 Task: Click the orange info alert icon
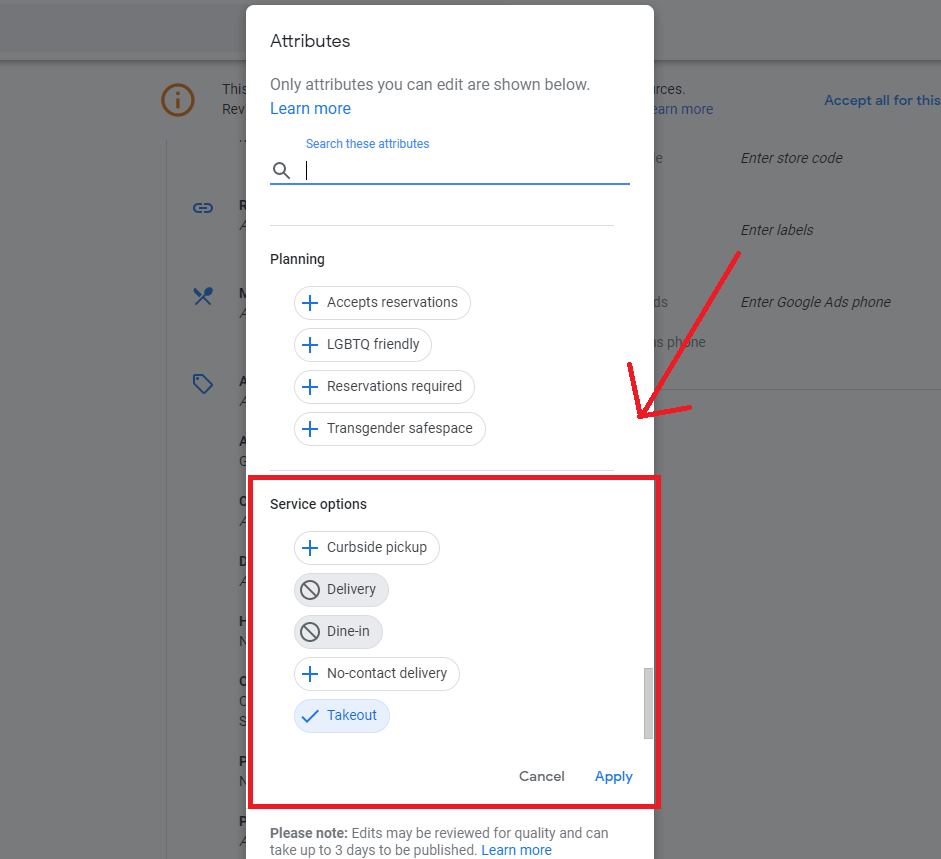pos(178,99)
